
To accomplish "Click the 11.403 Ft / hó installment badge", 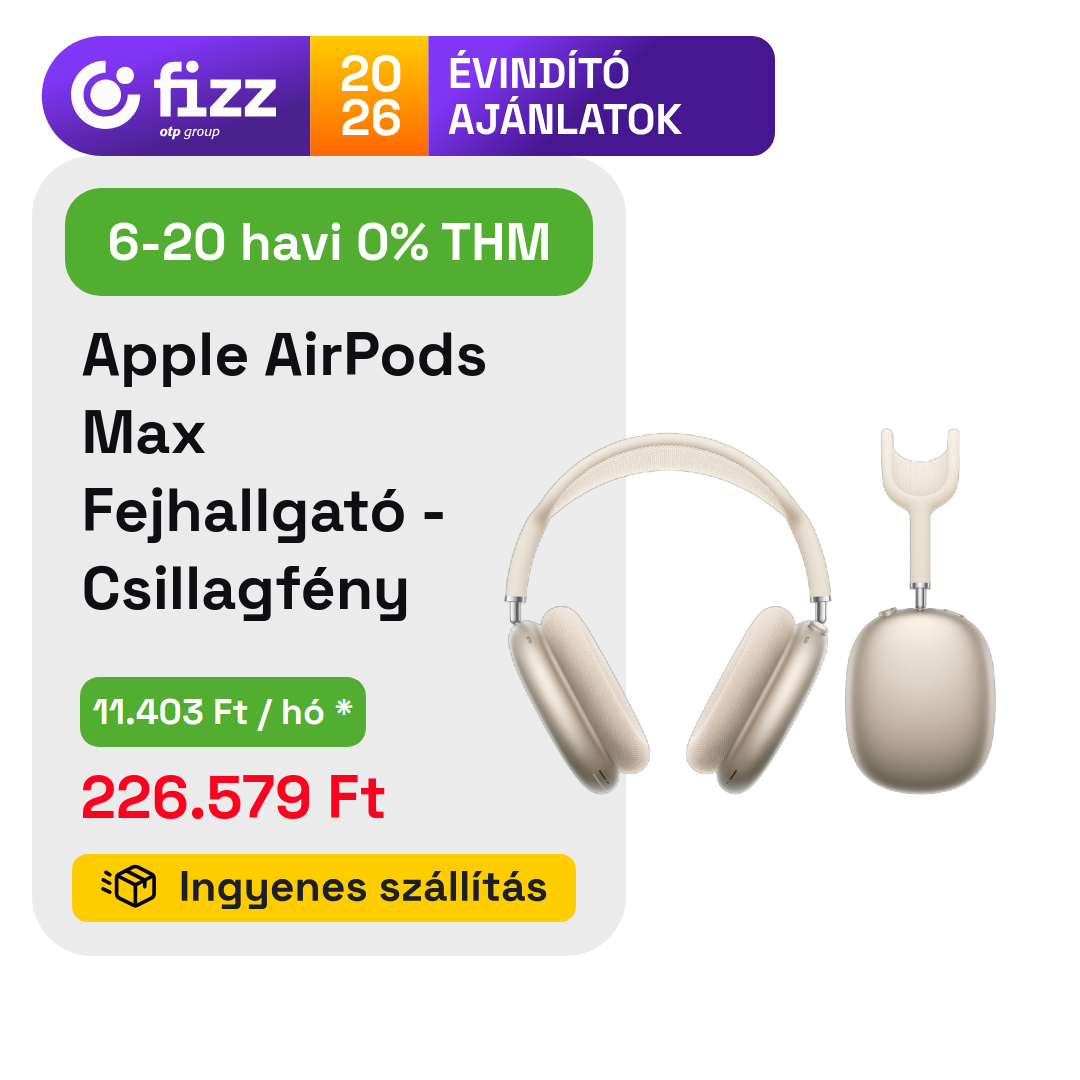I will (x=222, y=712).
